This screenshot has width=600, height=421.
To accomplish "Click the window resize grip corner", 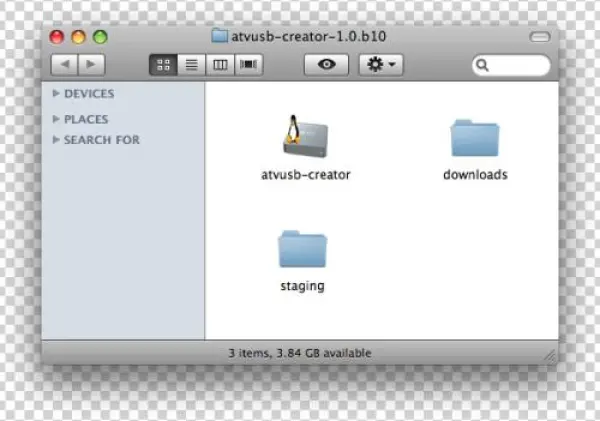I will 550,356.
